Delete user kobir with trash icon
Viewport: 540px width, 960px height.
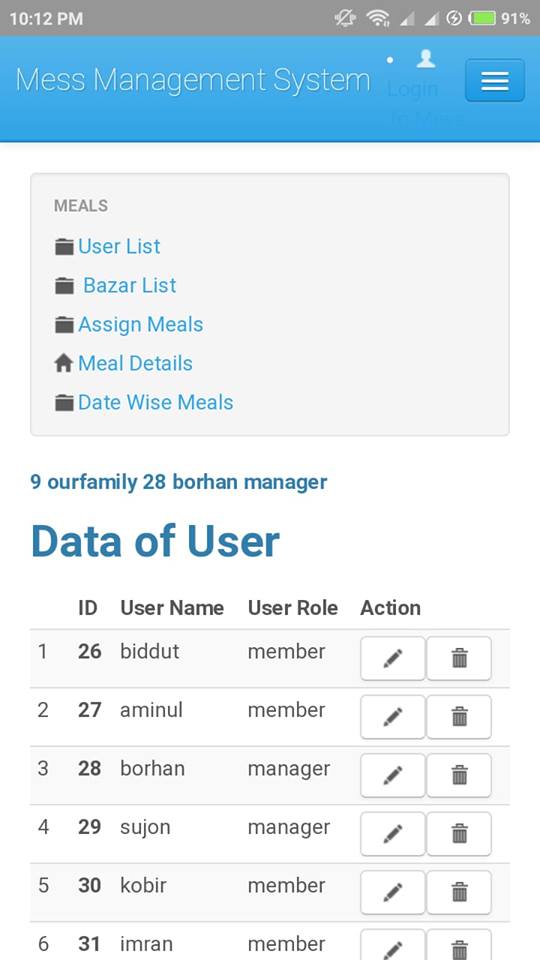(x=459, y=893)
